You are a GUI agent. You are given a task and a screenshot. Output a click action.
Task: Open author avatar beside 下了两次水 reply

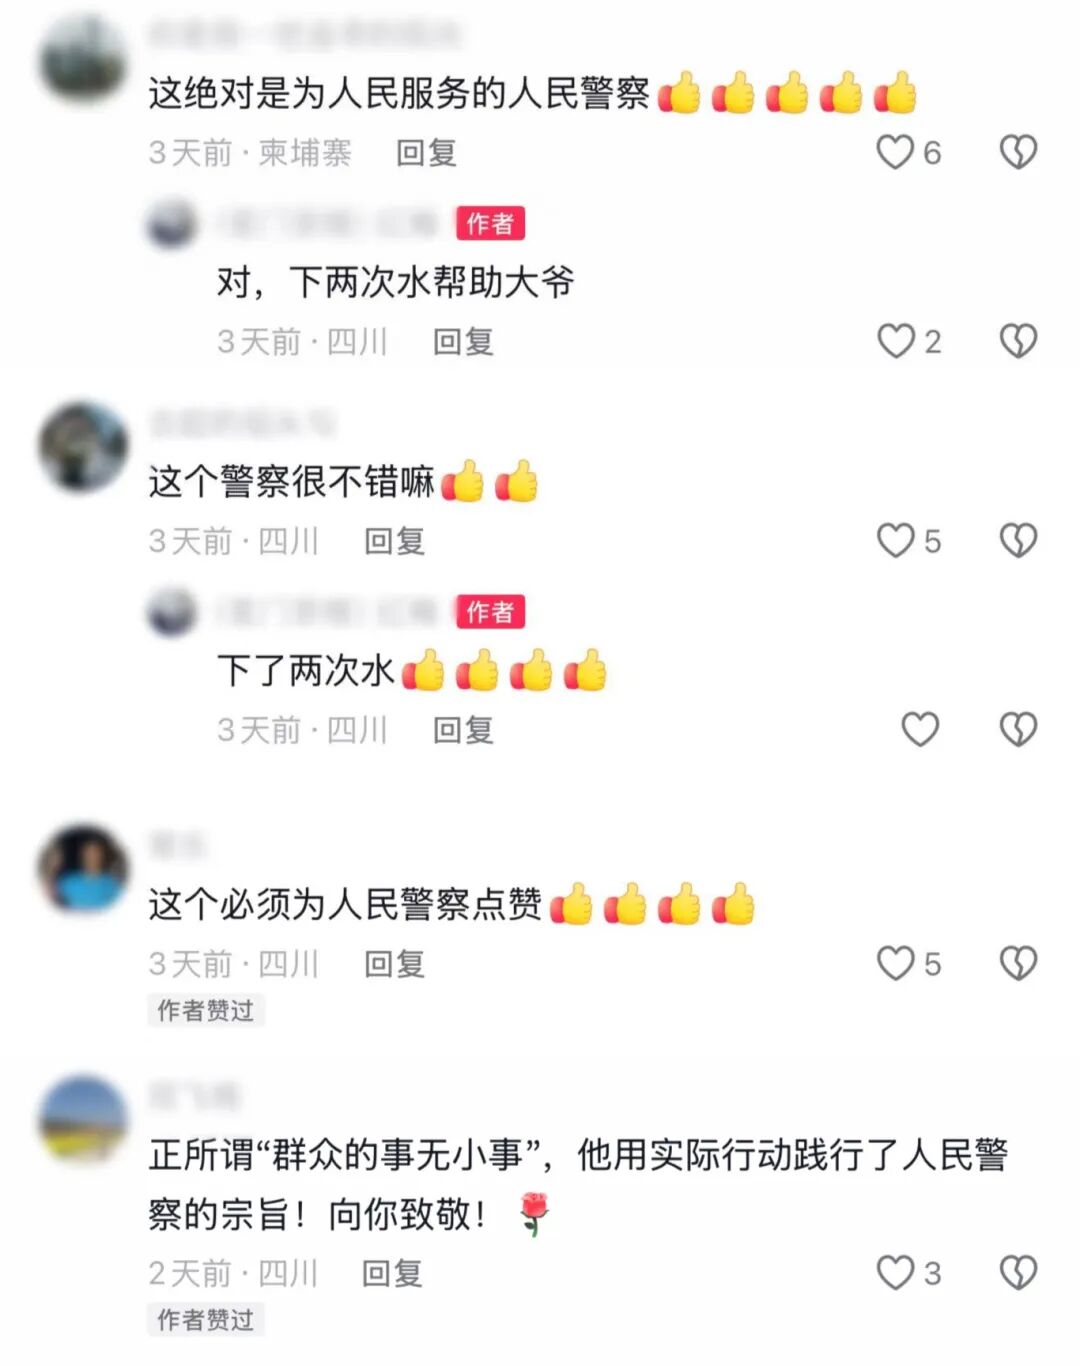tap(173, 611)
